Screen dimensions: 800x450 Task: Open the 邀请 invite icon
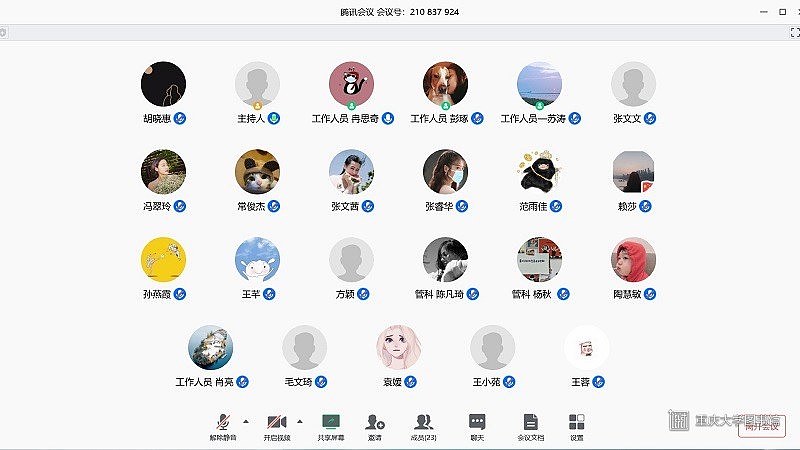(x=375, y=426)
